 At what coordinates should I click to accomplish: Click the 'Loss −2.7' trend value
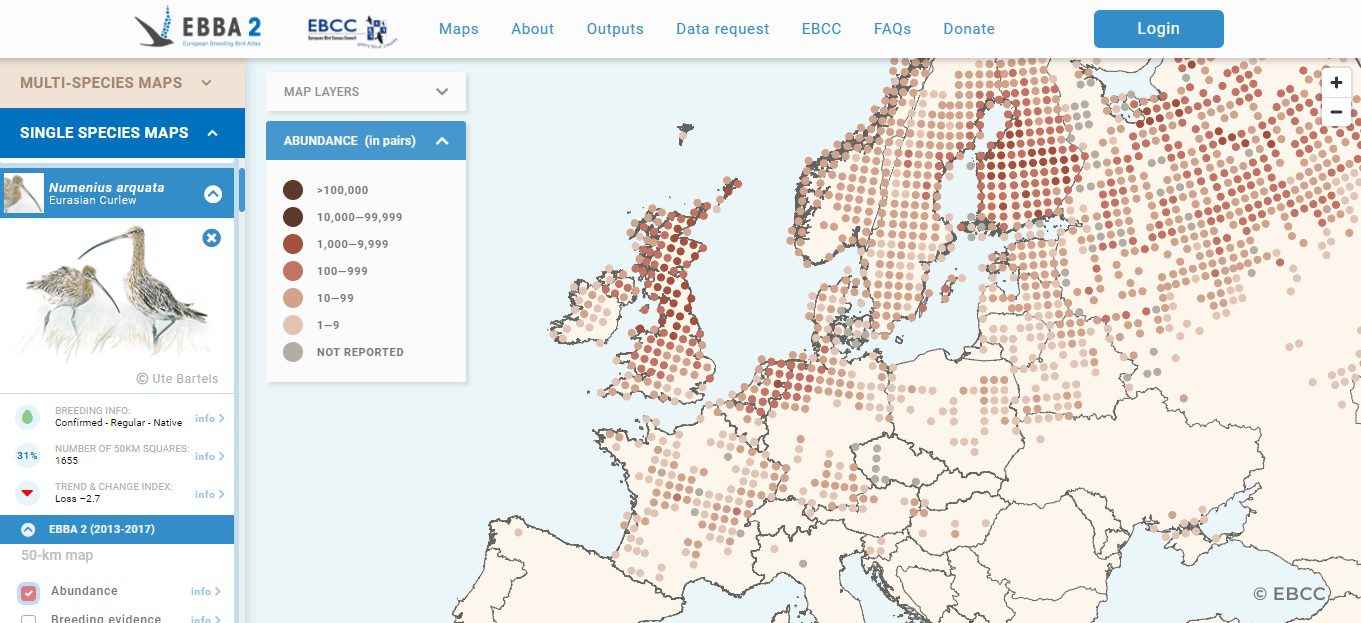(77, 498)
